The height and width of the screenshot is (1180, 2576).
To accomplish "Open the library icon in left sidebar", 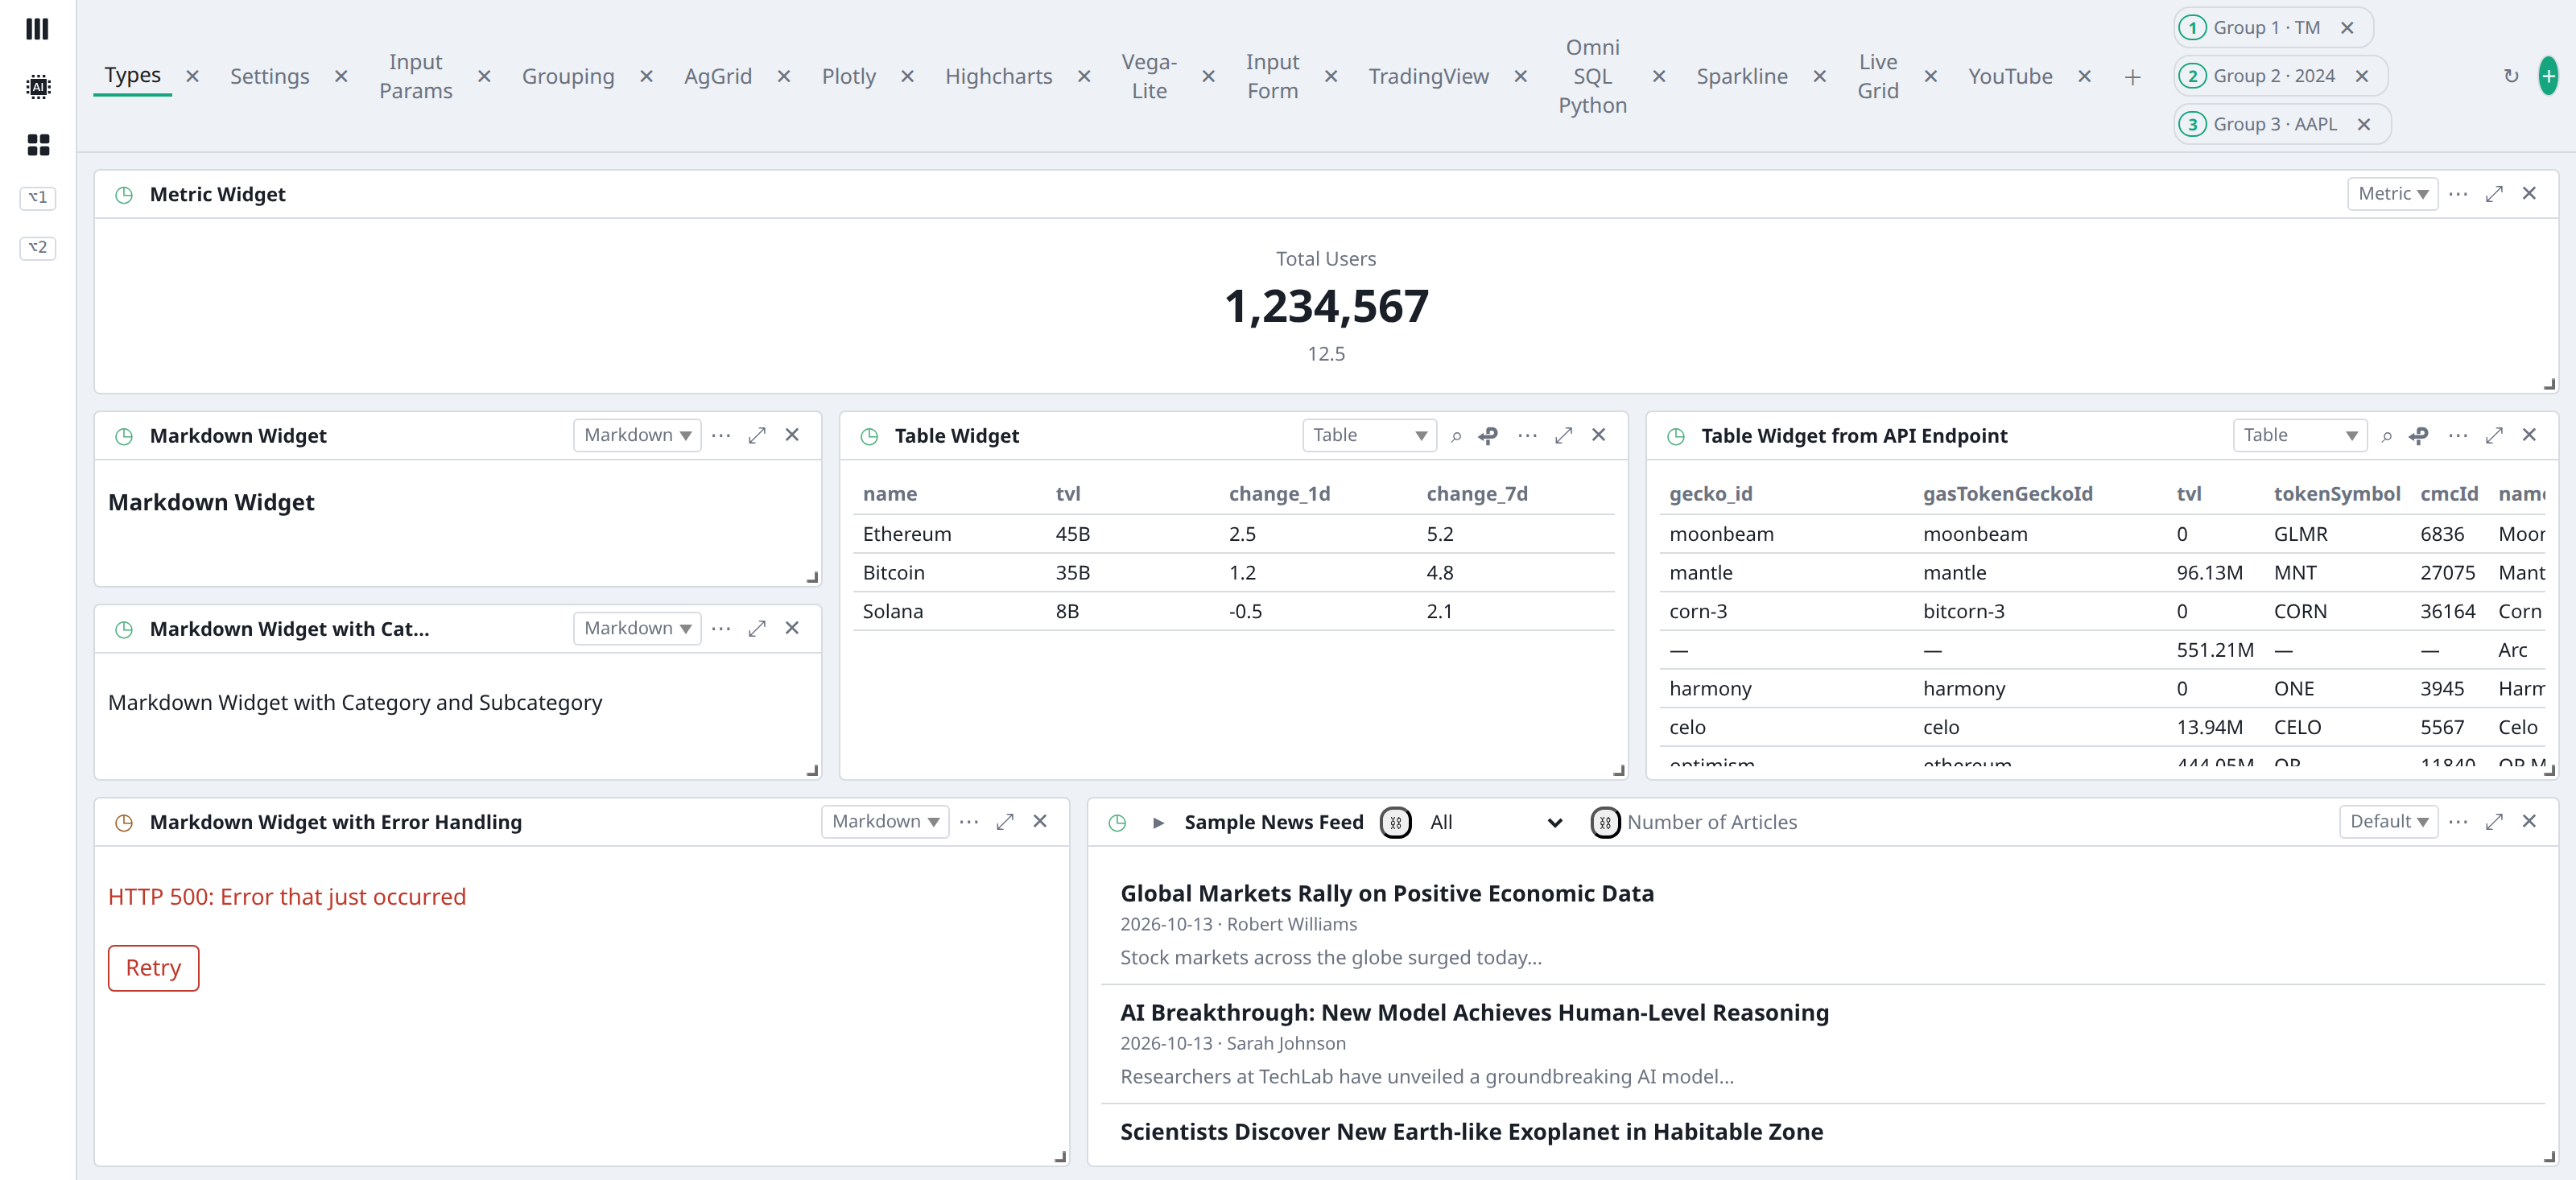I will (x=37, y=29).
